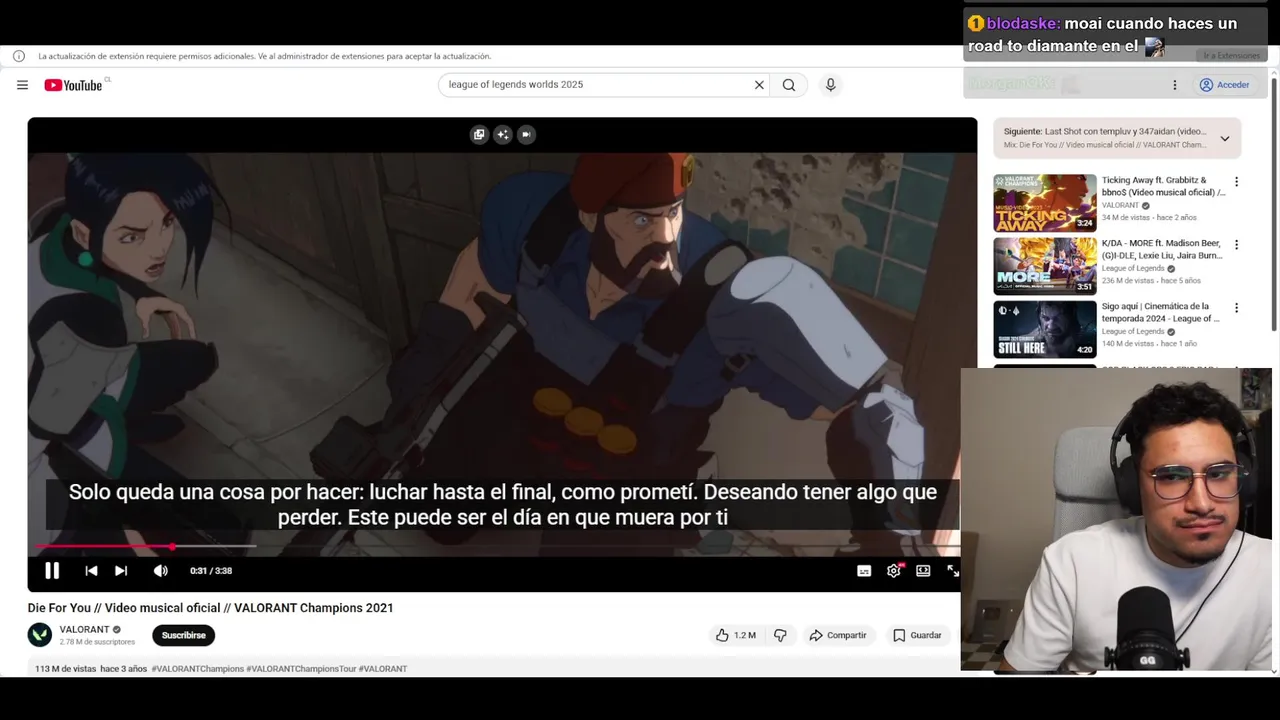
Task: Click the sparkles extension icon above video
Action: (x=503, y=134)
